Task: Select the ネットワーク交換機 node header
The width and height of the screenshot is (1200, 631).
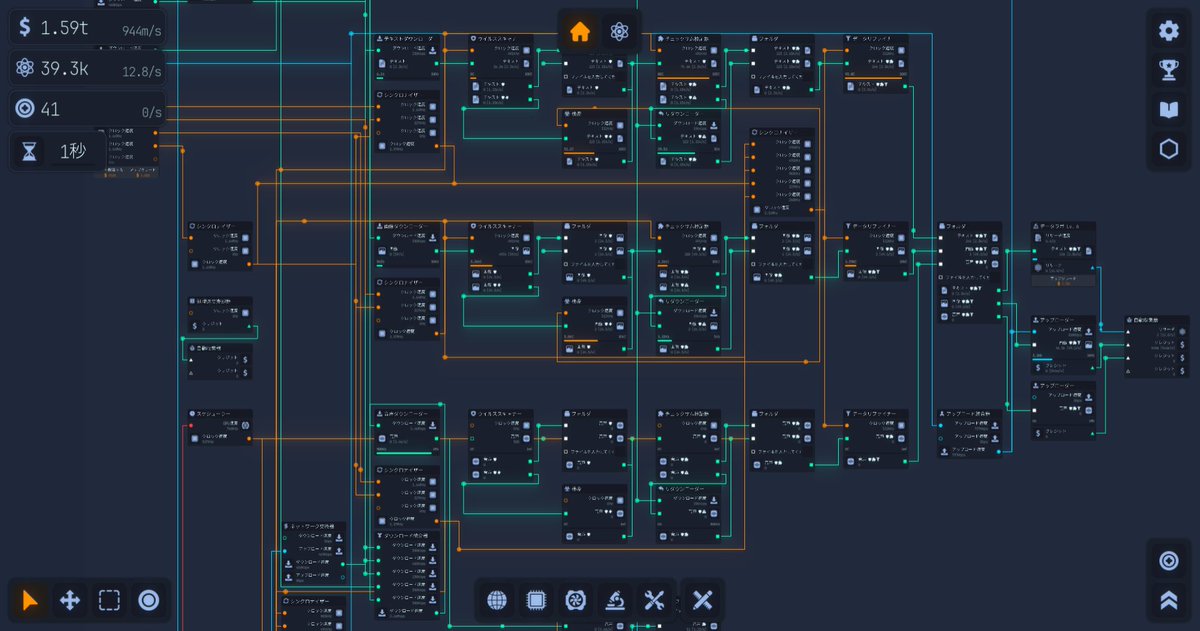Action: tap(314, 525)
